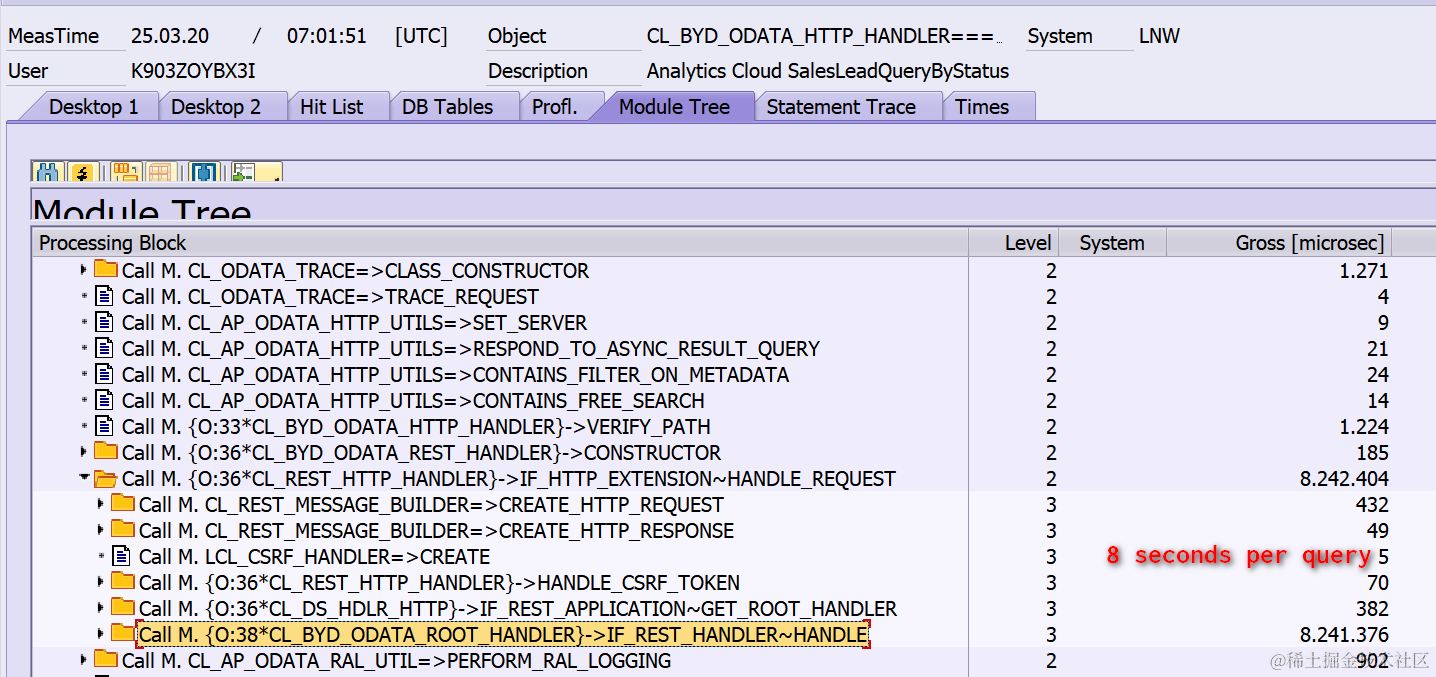
Task: Click the Description field Analytics Cloud SalesLeadQueryByStatus
Action: point(828,72)
